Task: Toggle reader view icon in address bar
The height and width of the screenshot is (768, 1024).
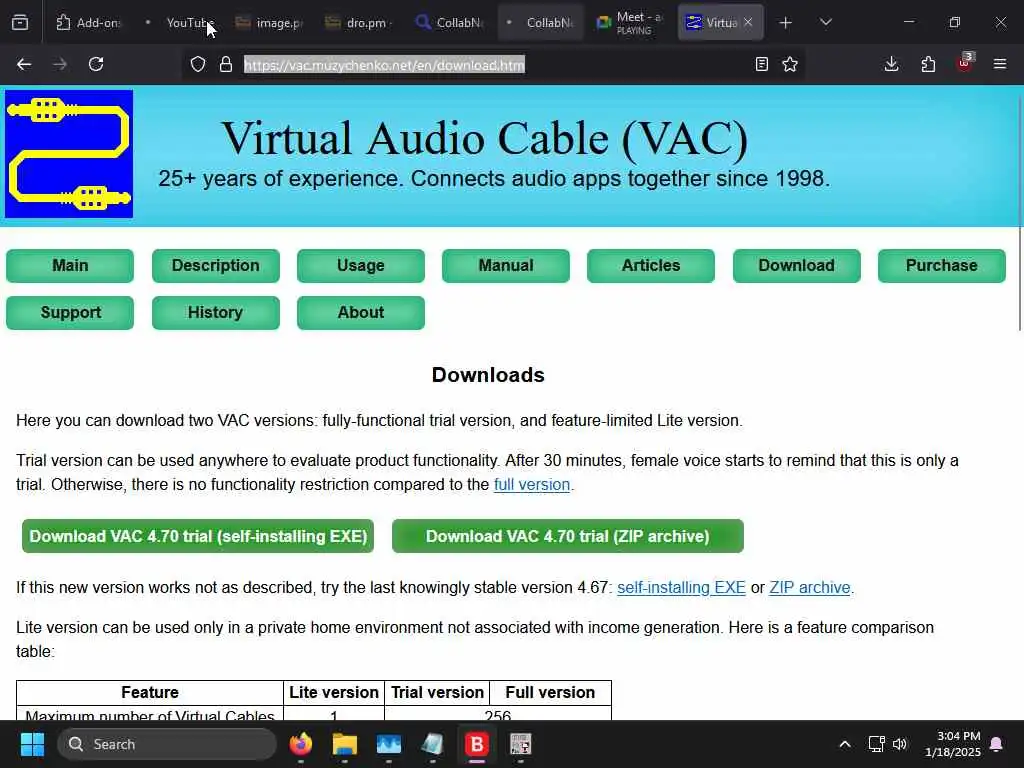Action: click(761, 64)
